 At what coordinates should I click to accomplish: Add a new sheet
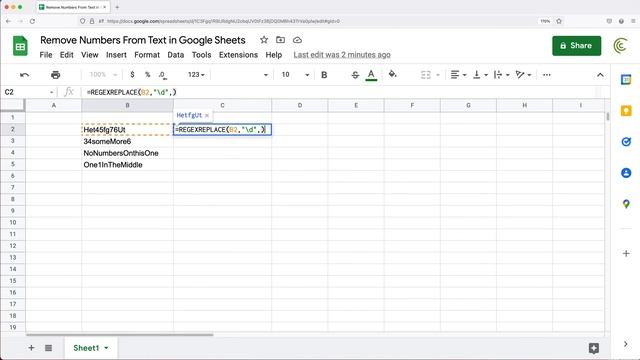pyautogui.click(x=31, y=348)
